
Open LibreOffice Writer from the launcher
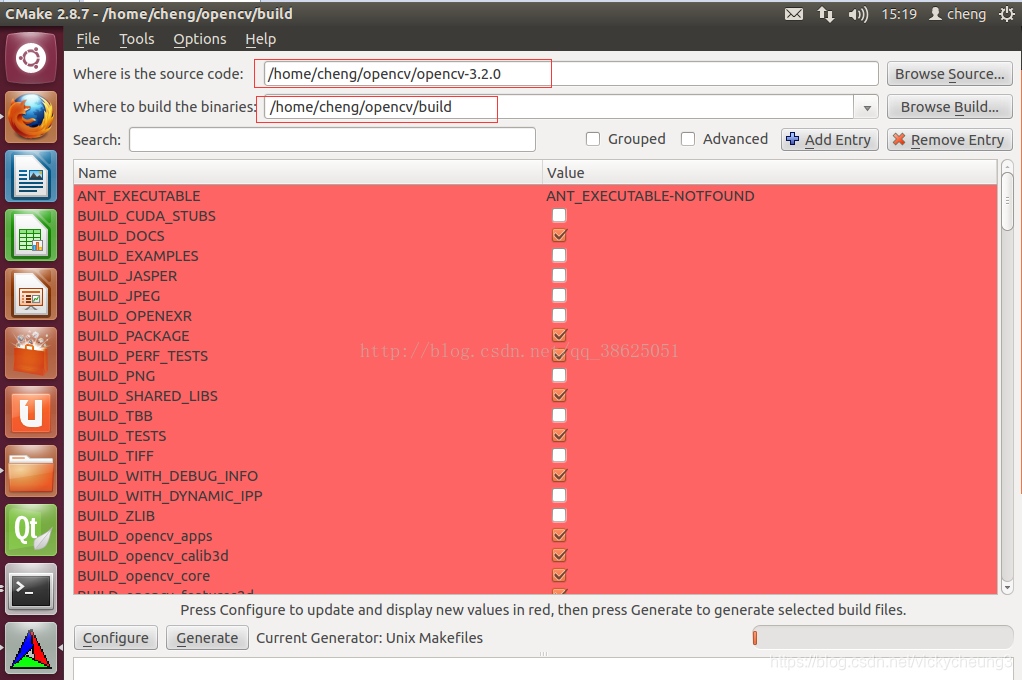pos(31,176)
